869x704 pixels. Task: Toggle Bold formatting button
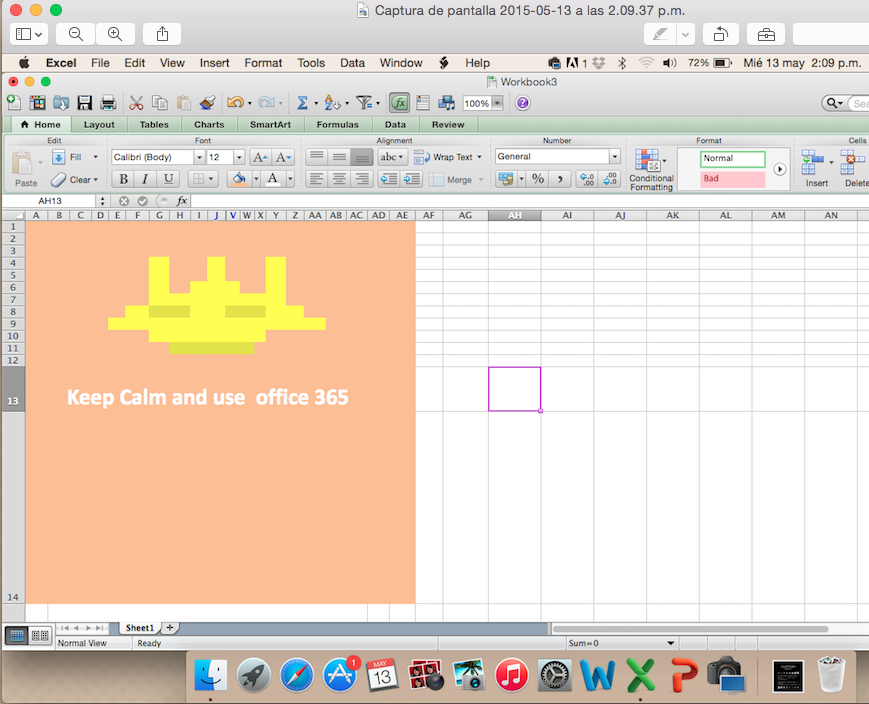123,178
